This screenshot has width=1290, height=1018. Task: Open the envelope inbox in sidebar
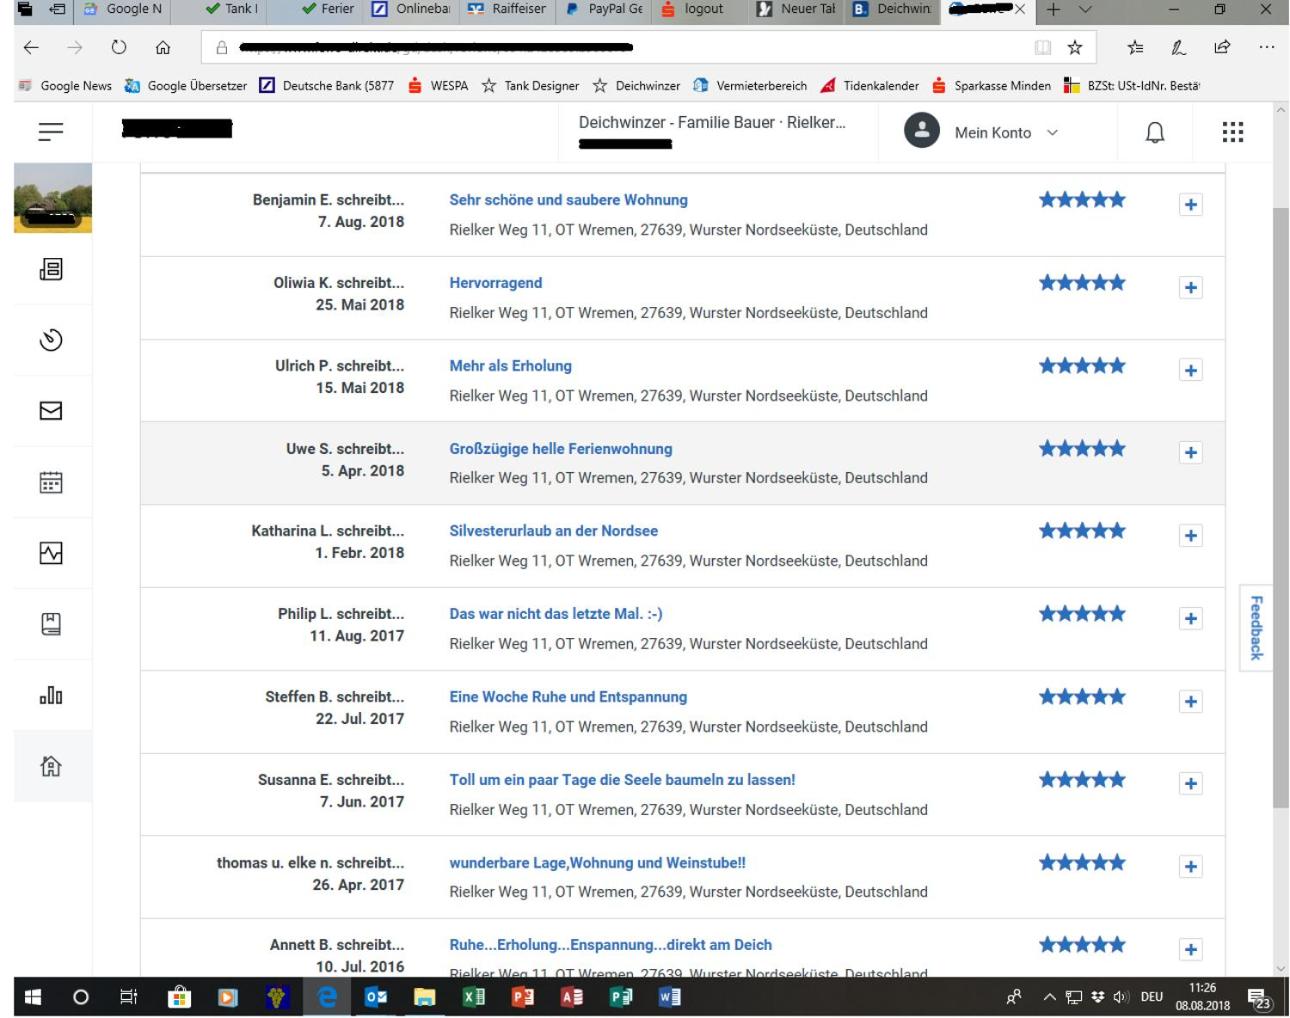pyautogui.click(x=51, y=410)
